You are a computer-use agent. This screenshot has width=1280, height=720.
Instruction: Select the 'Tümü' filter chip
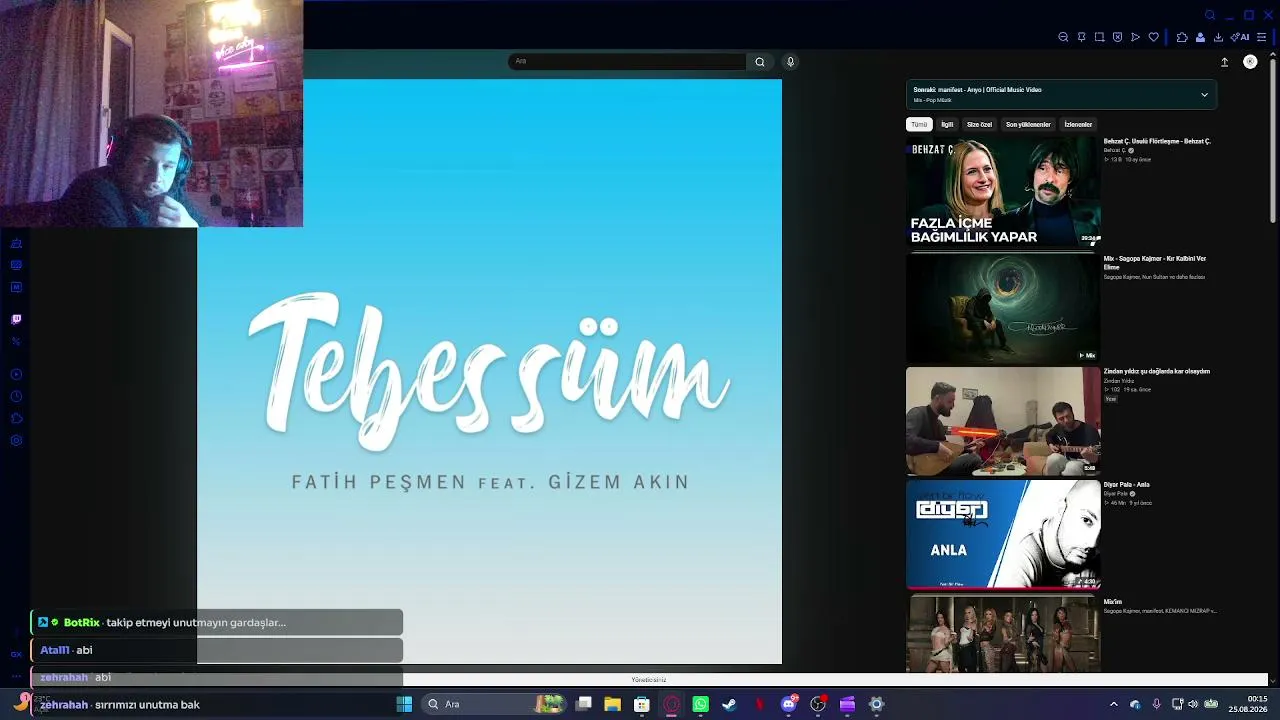coord(919,125)
